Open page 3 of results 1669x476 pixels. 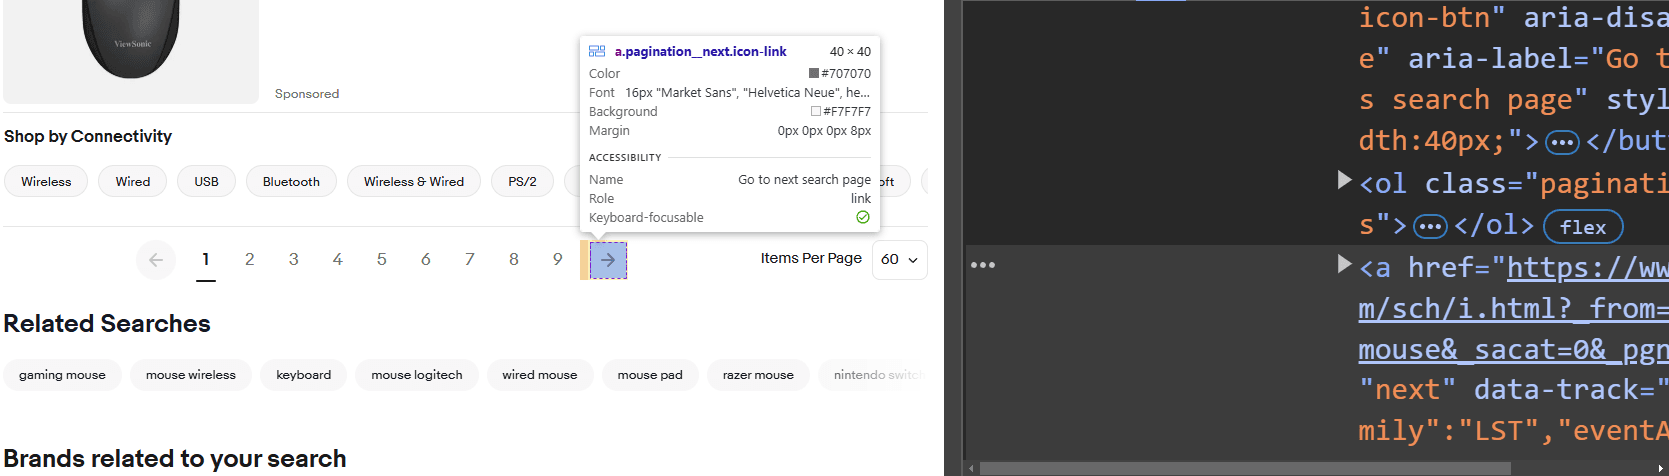pos(294,260)
